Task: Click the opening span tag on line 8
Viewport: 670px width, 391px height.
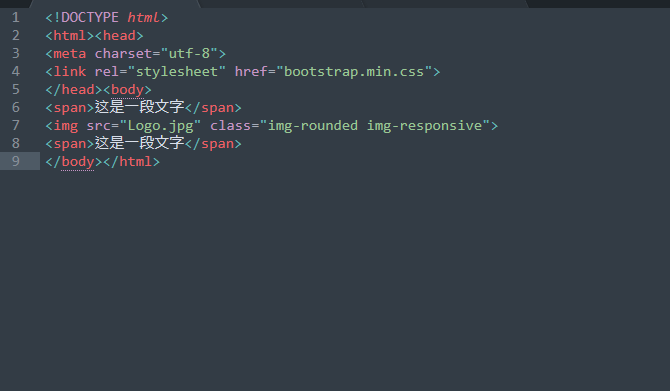Action: click(70, 144)
